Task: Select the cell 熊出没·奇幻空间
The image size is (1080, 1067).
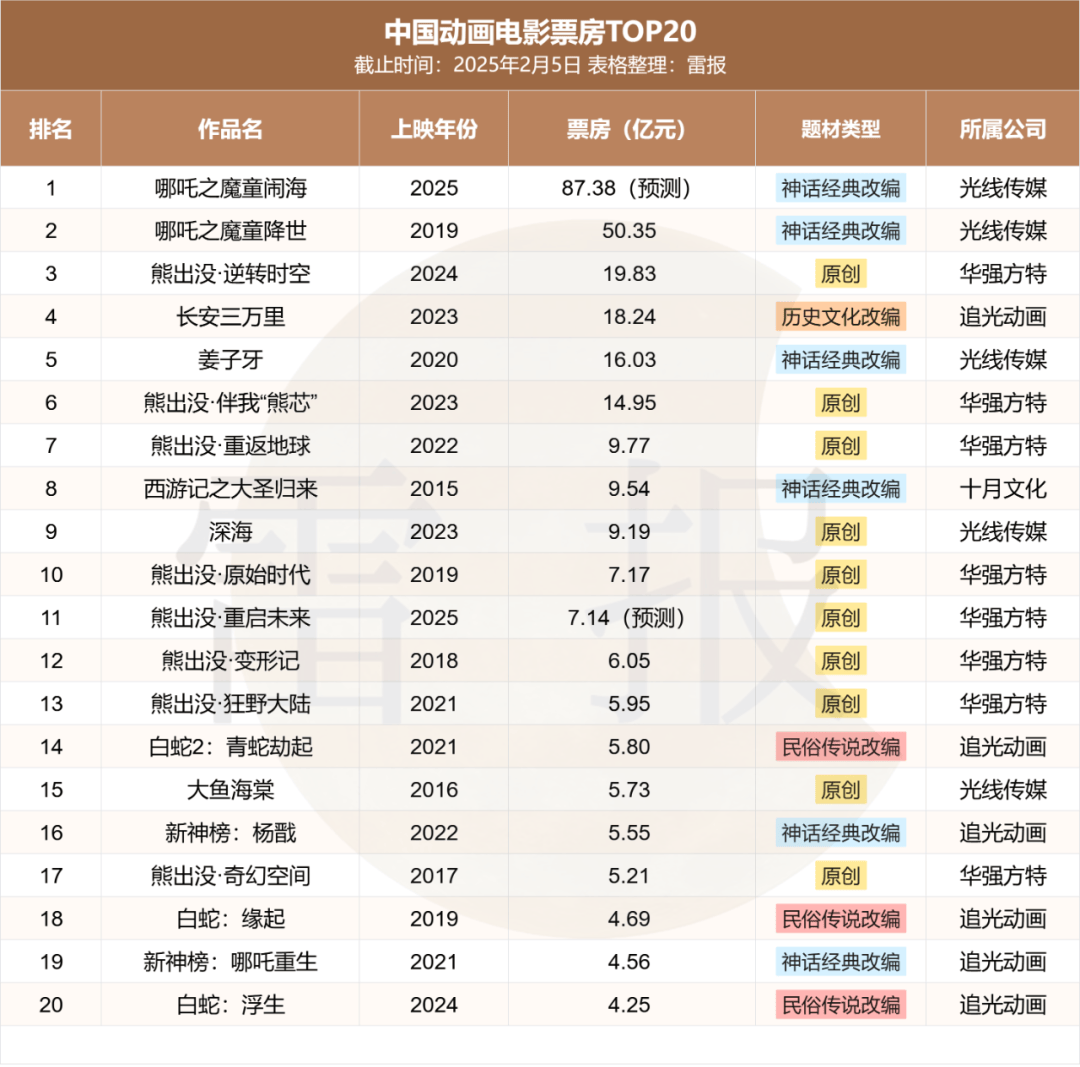Action: (230, 876)
